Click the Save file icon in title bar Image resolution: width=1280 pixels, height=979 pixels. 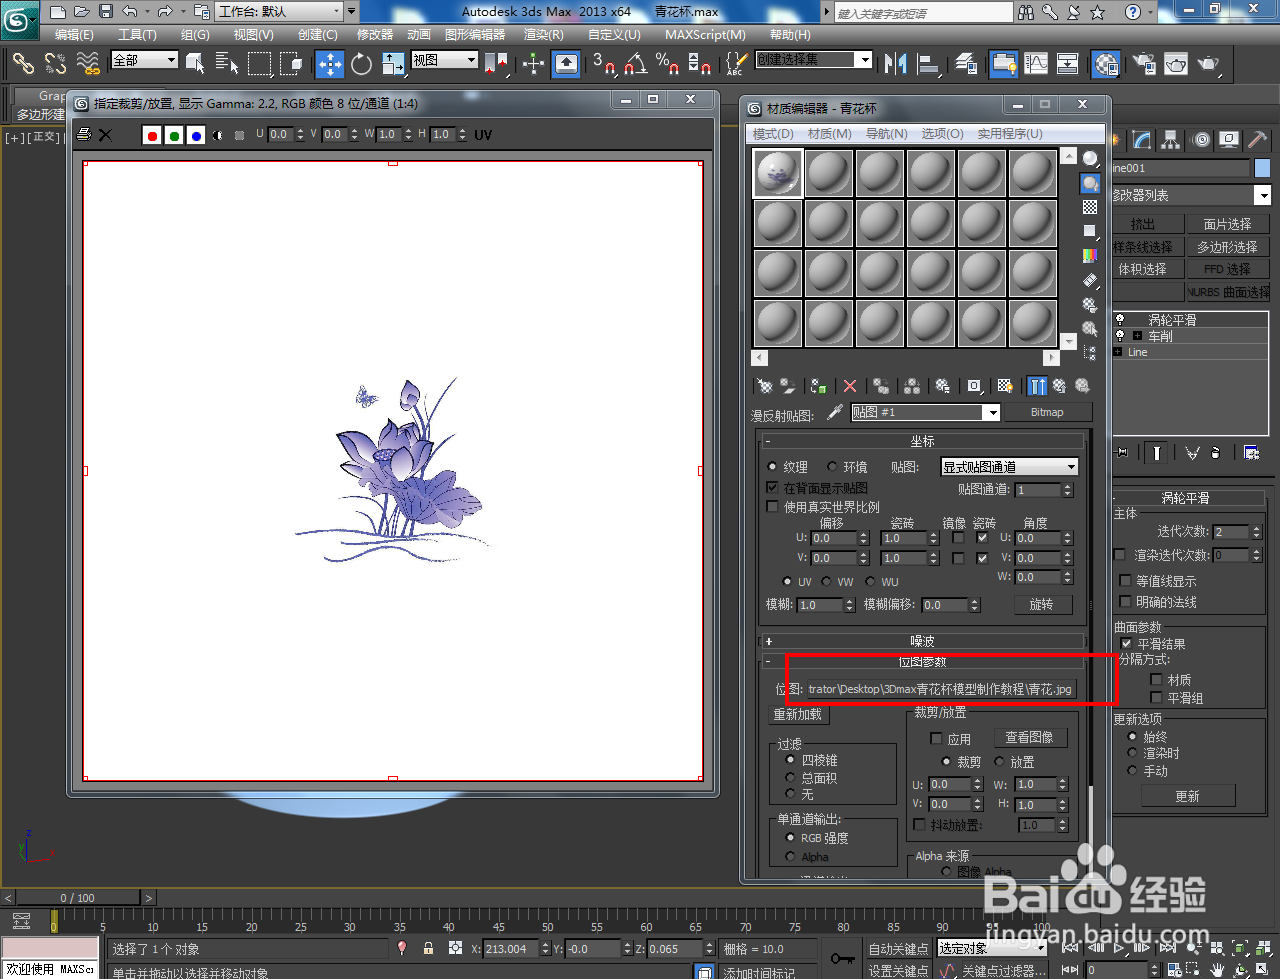click(106, 12)
